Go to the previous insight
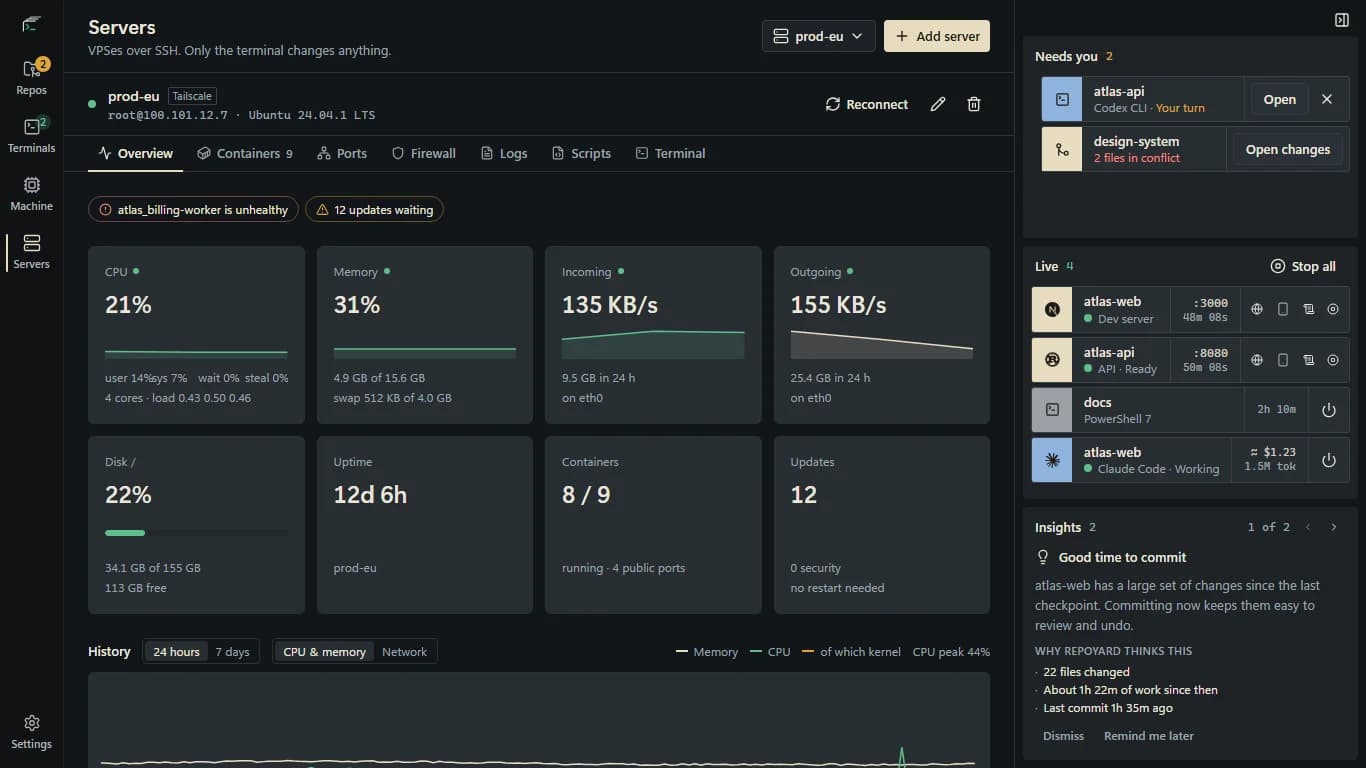The image size is (1366, 768). click(x=1307, y=527)
